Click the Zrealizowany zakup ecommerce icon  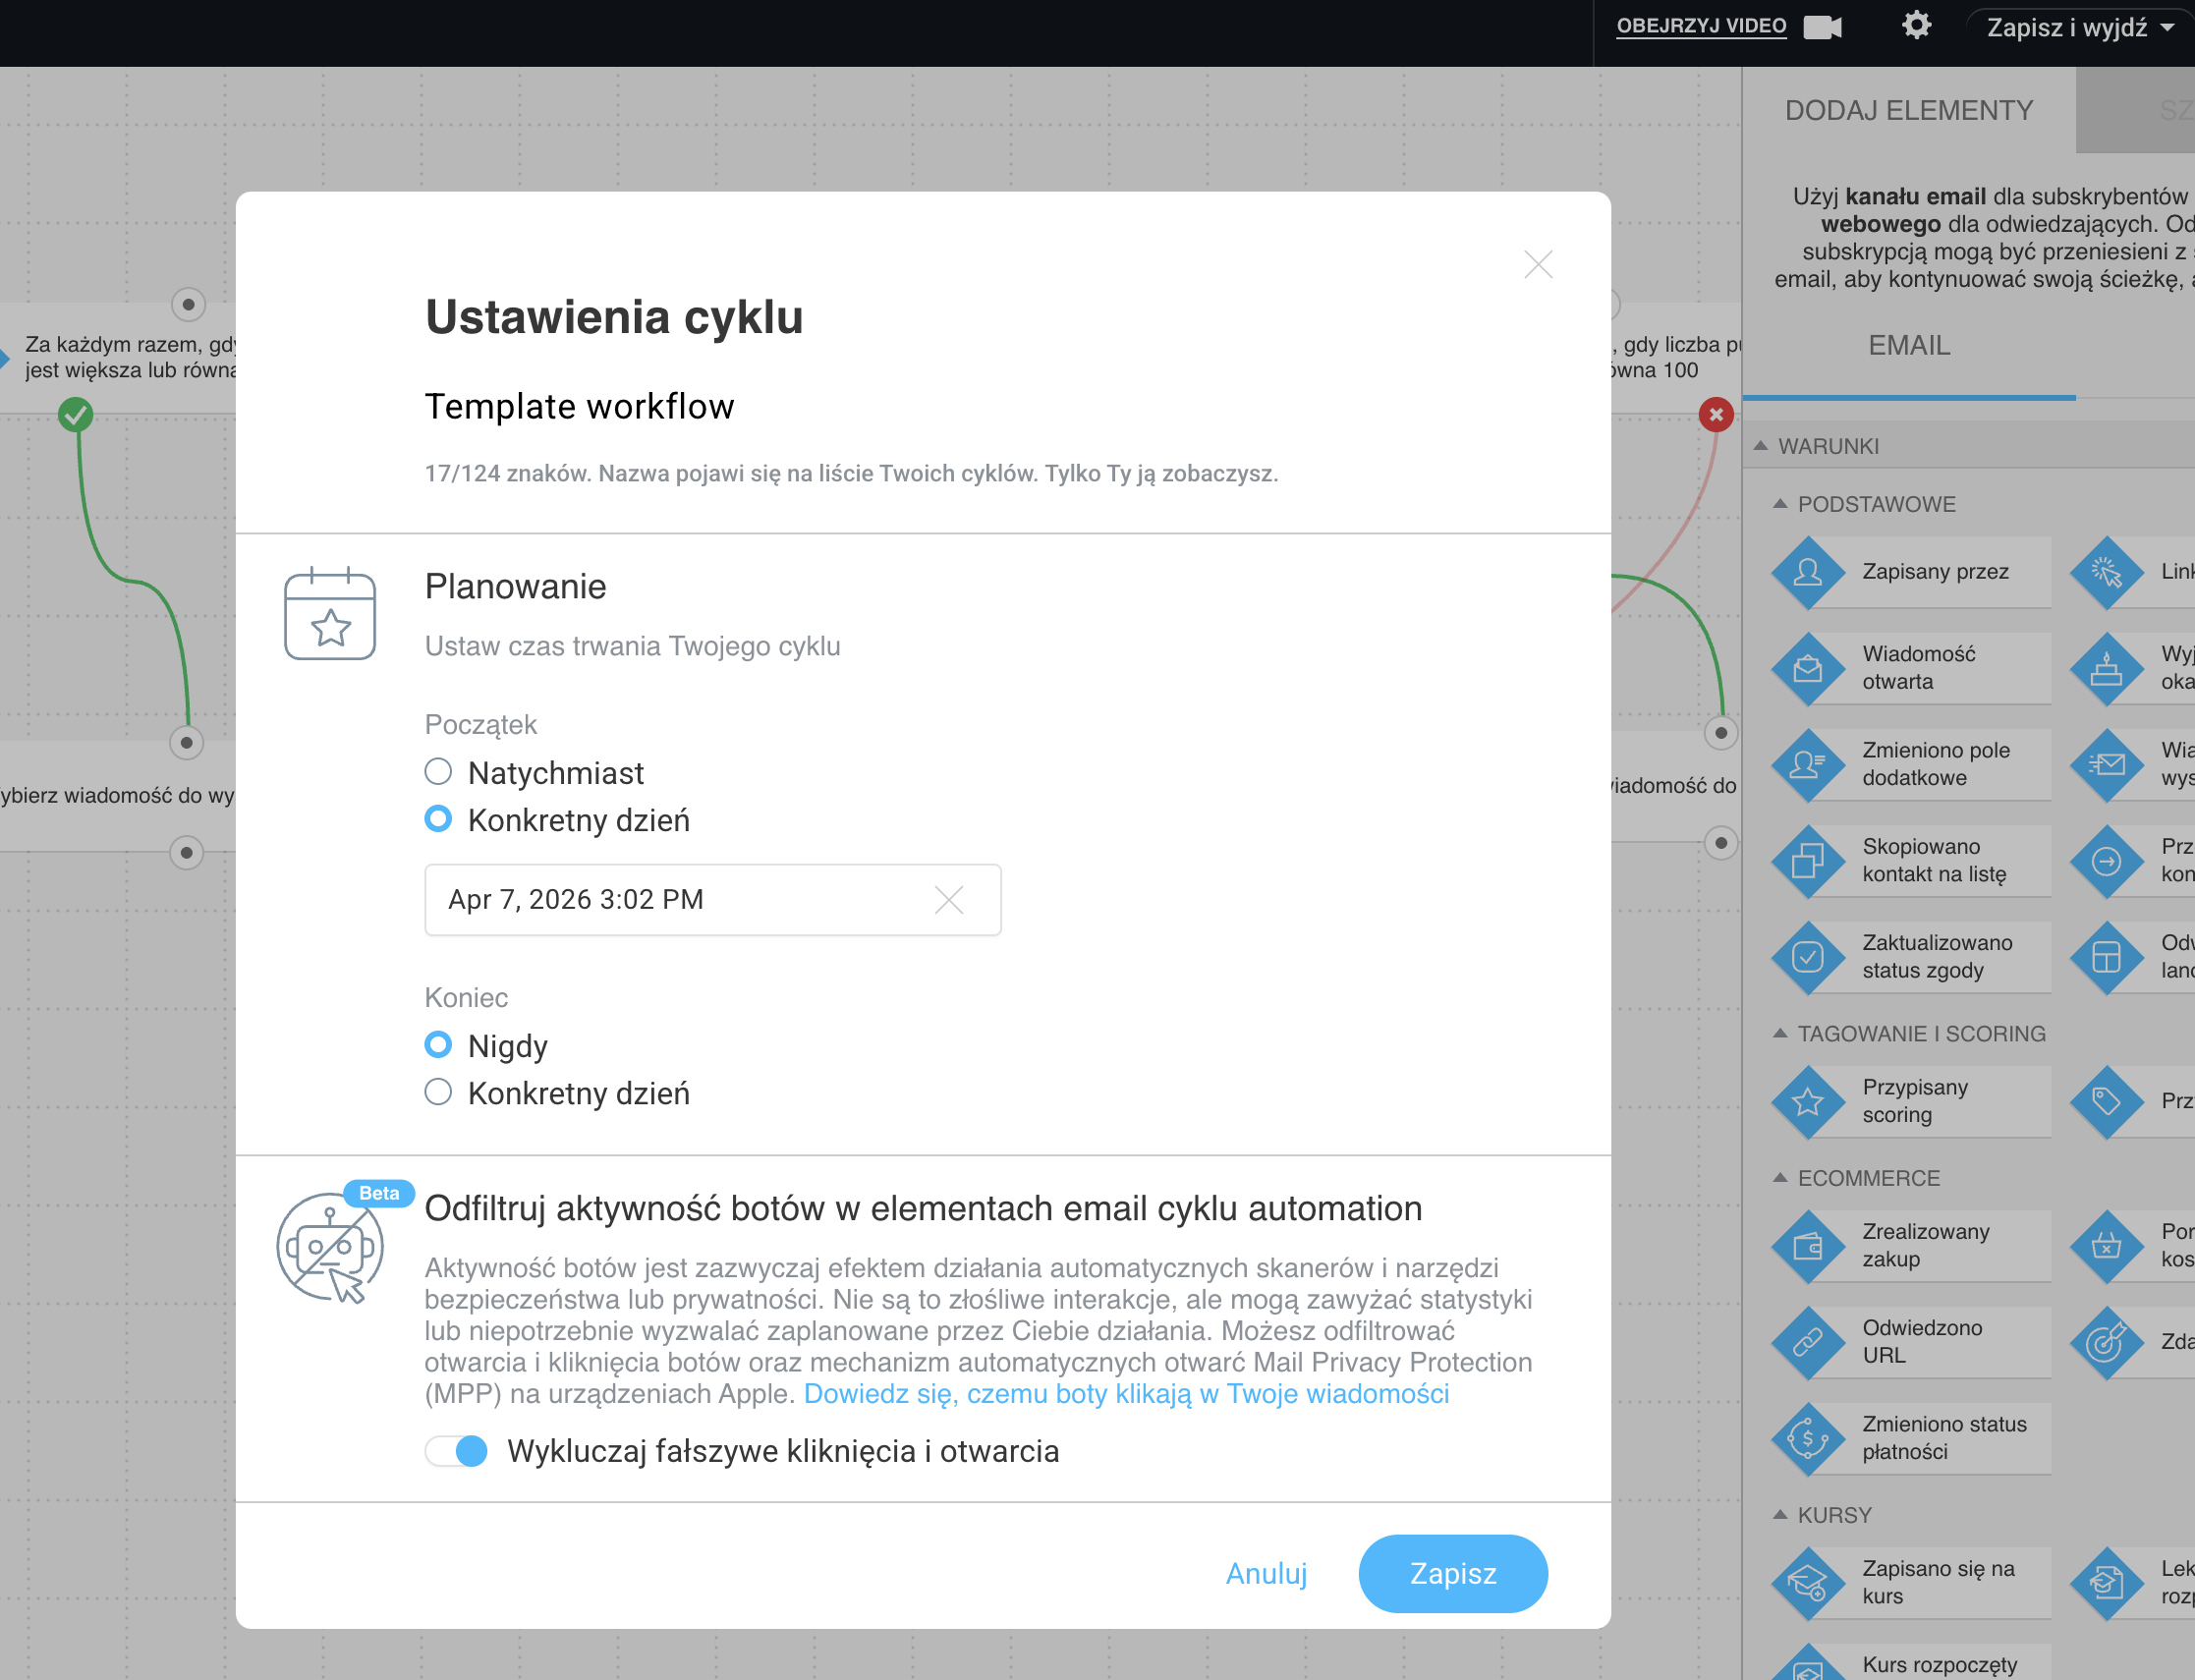(1808, 1245)
